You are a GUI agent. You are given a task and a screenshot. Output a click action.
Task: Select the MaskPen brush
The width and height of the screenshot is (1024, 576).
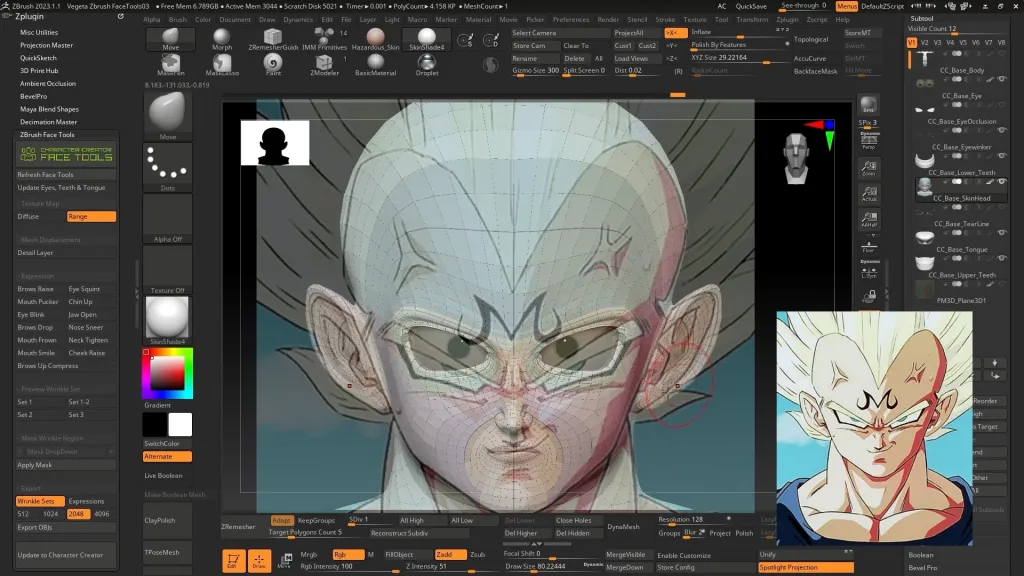tap(170, 65)
